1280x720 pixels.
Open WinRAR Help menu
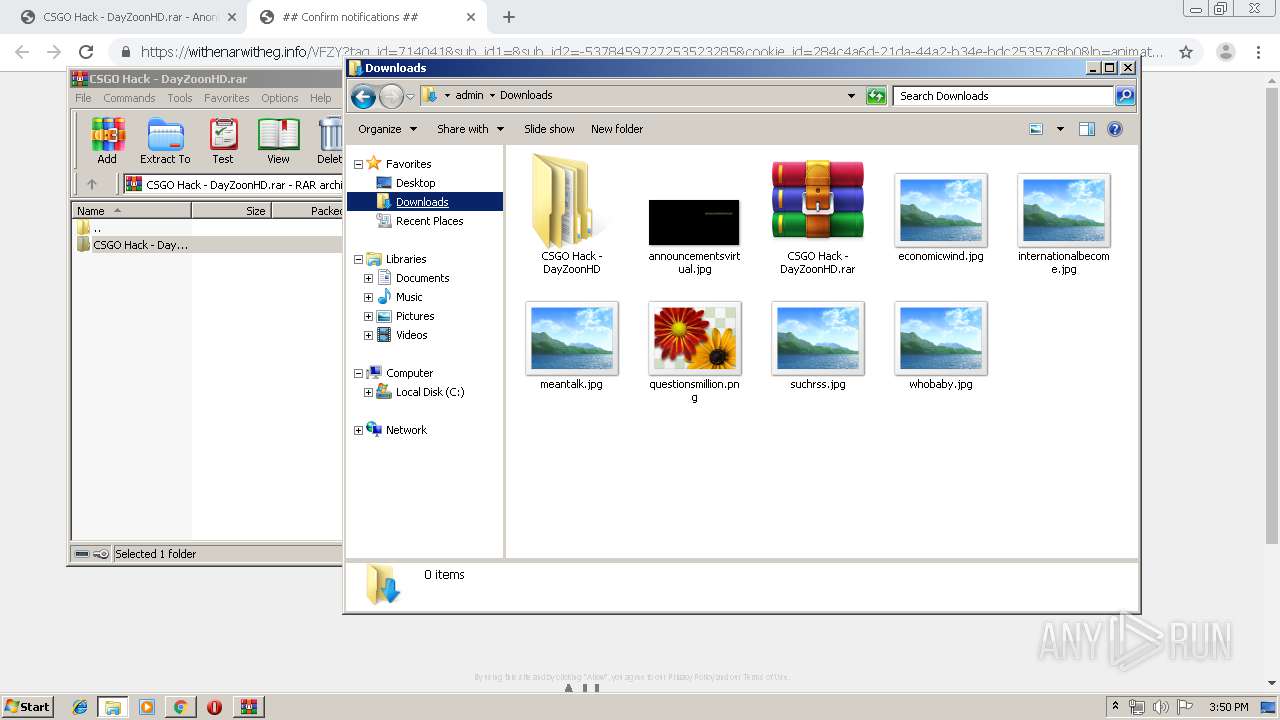(320, 98)
